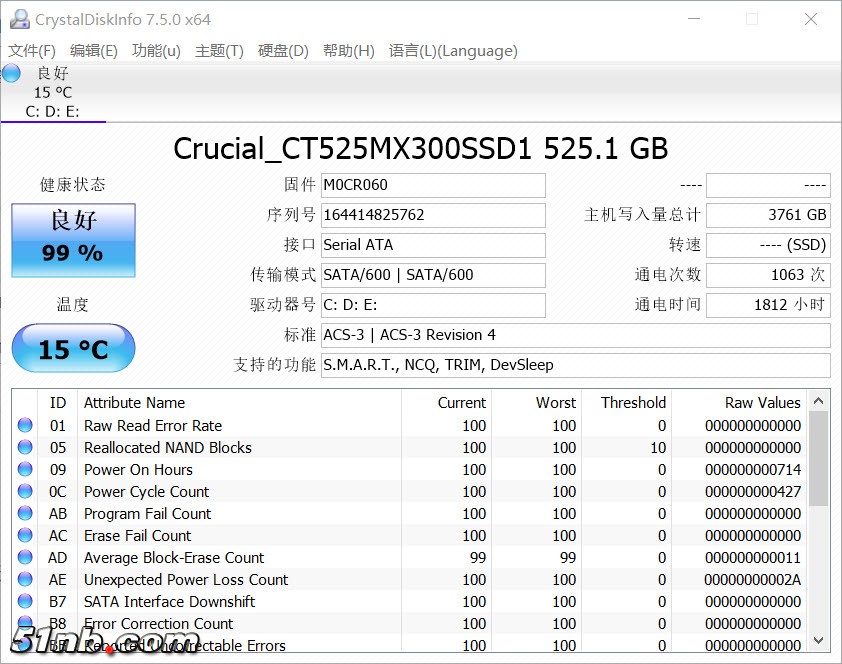The width and height of the screenshot is (842, 664).
Task: Click the 良好 99% health status button
Action: [x=73, y=240]
